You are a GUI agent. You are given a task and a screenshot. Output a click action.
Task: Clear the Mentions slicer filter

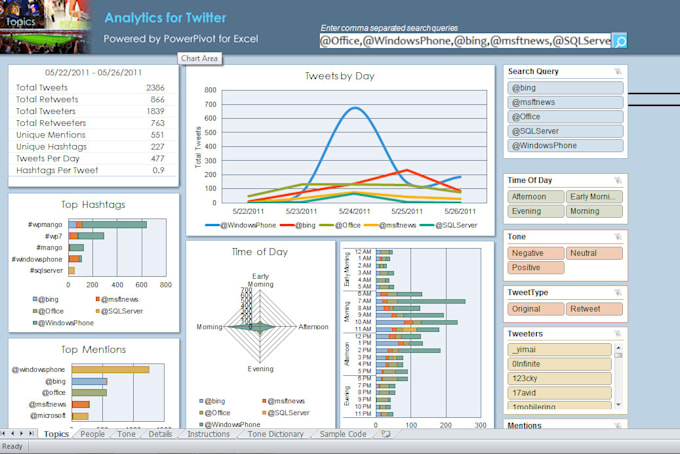coord(618,425)
